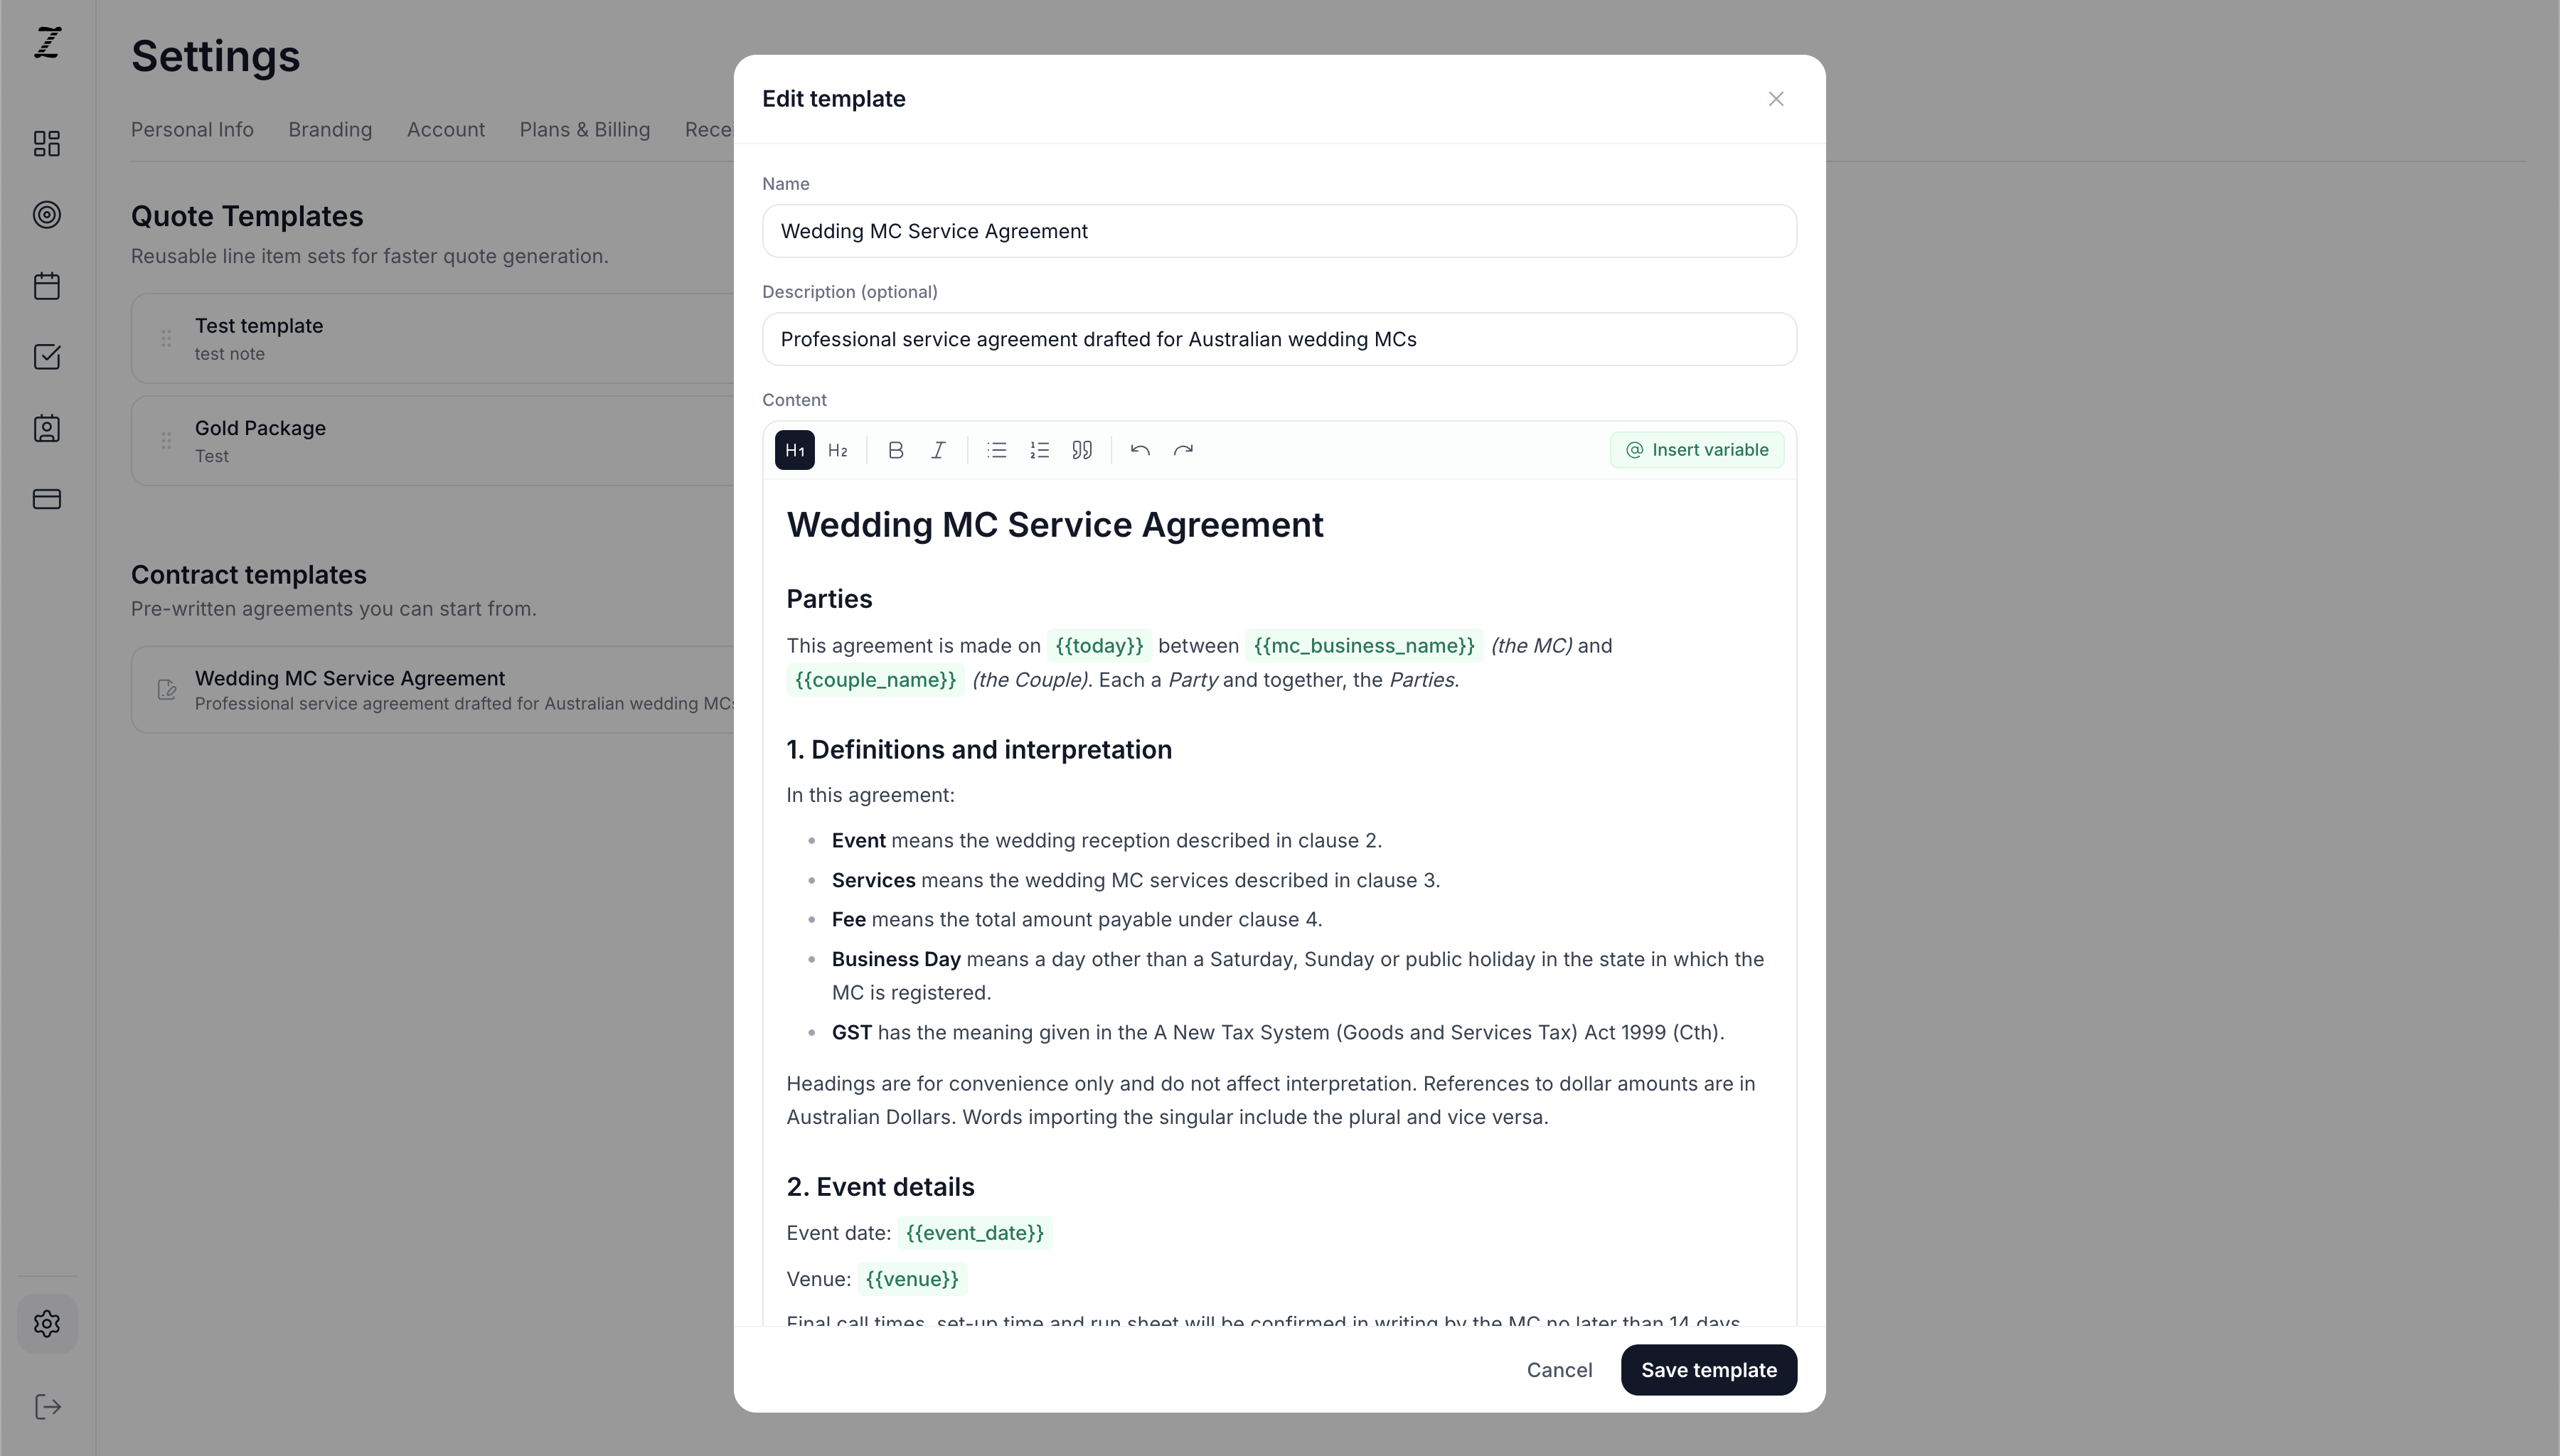Select the Test template quote template
The height and width of the screenshot is (1456, 2560).
[x=433, y=338]
